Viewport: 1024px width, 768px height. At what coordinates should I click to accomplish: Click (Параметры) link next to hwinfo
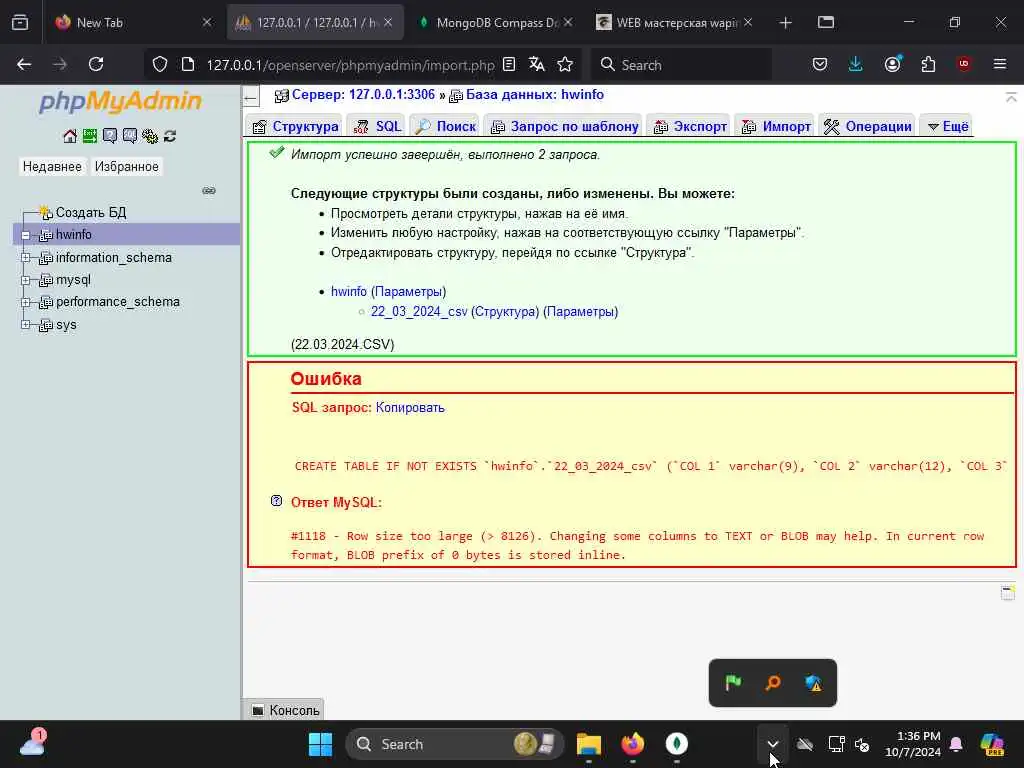pyautogui.click(x=409, y=291)
